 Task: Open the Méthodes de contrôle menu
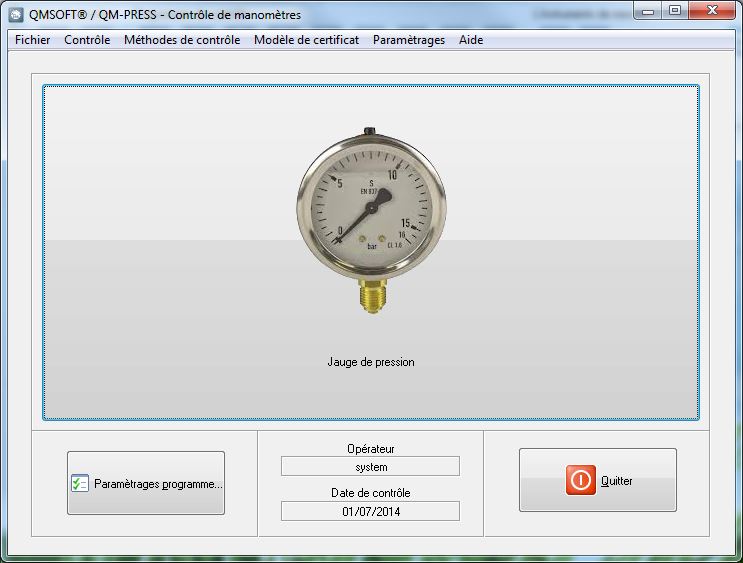[x=182, y=40]
